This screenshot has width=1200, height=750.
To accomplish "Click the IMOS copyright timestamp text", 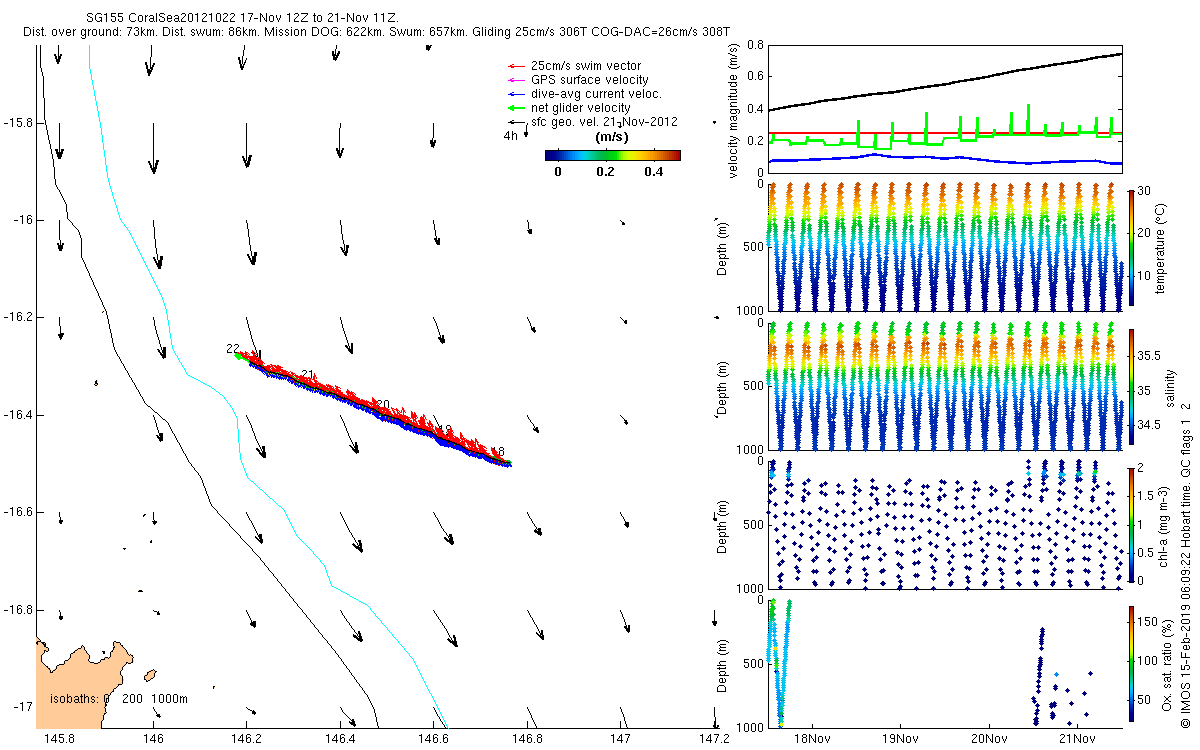I will point(1184,565).
